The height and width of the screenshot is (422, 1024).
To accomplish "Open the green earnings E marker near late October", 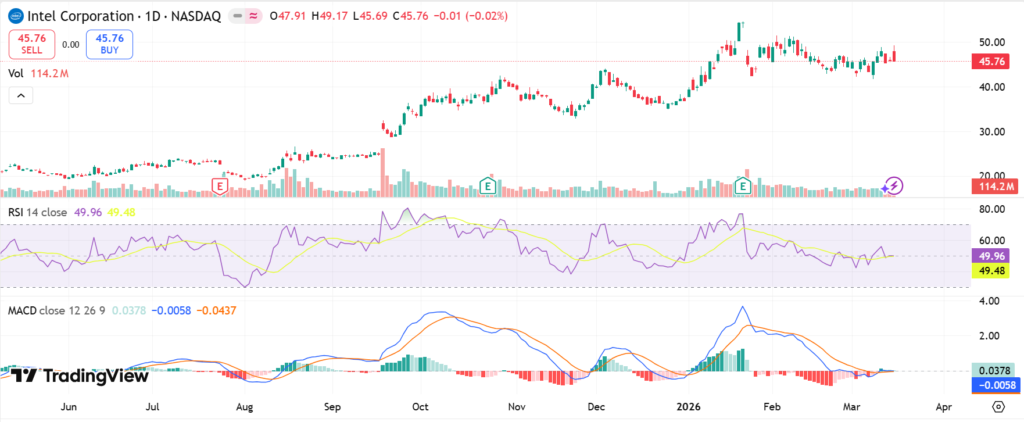I will point(487,186).
